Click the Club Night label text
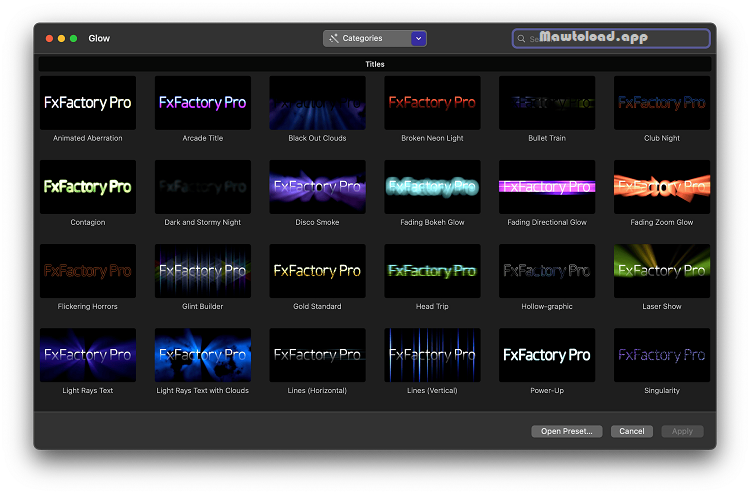Image resolution: width=750 pixels, height=494 pixels. [662, 138]
